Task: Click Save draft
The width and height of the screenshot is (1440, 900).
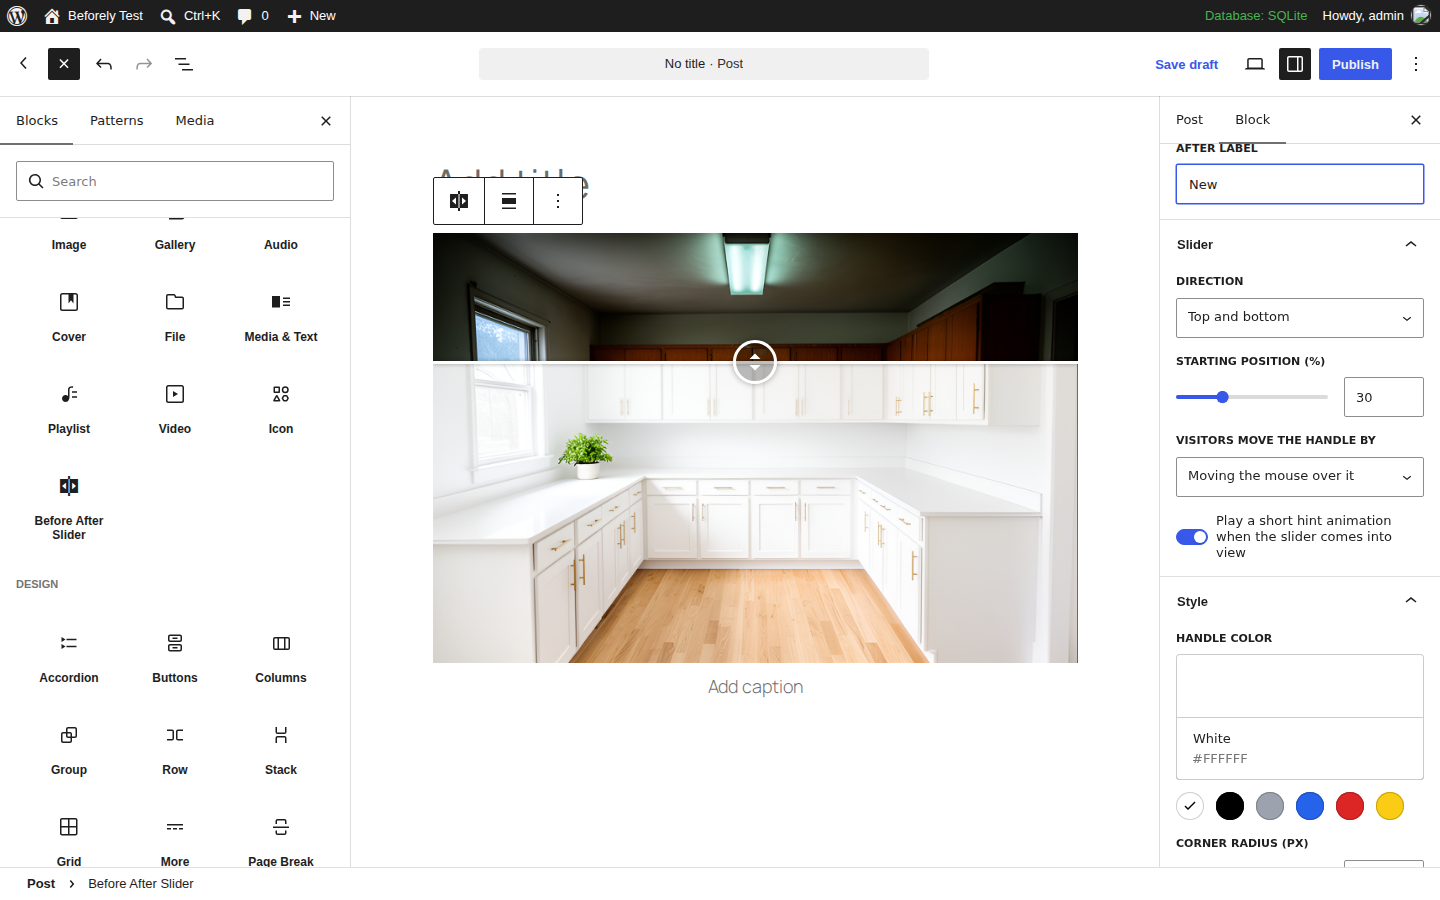Action: [x=1187, y=64]
